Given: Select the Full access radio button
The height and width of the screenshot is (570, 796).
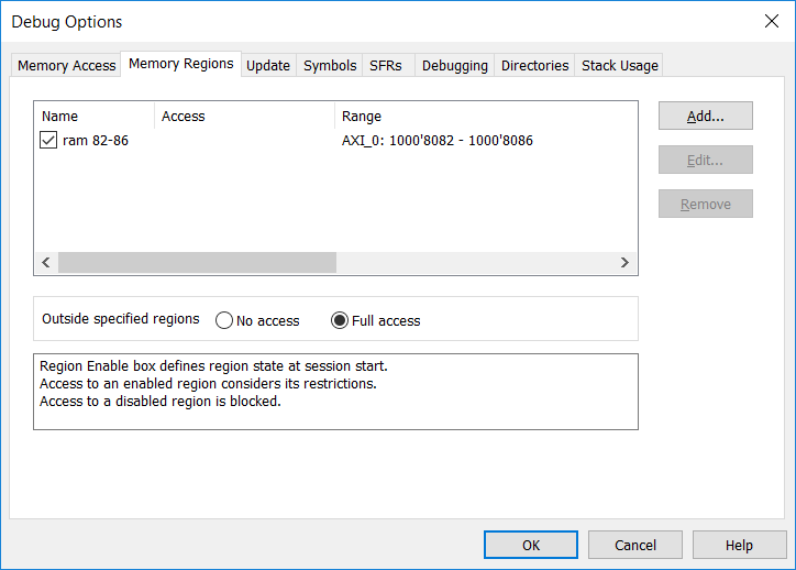Looking at the screenshot, I should click(340, 321).
